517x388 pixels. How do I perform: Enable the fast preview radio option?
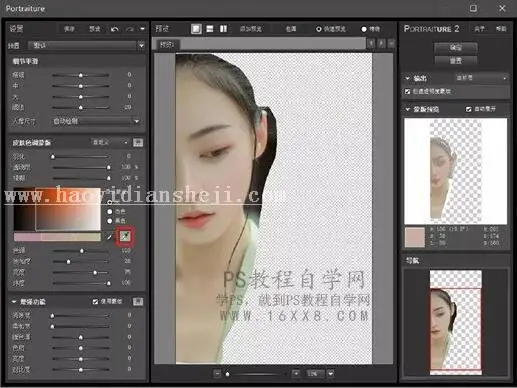319,29
